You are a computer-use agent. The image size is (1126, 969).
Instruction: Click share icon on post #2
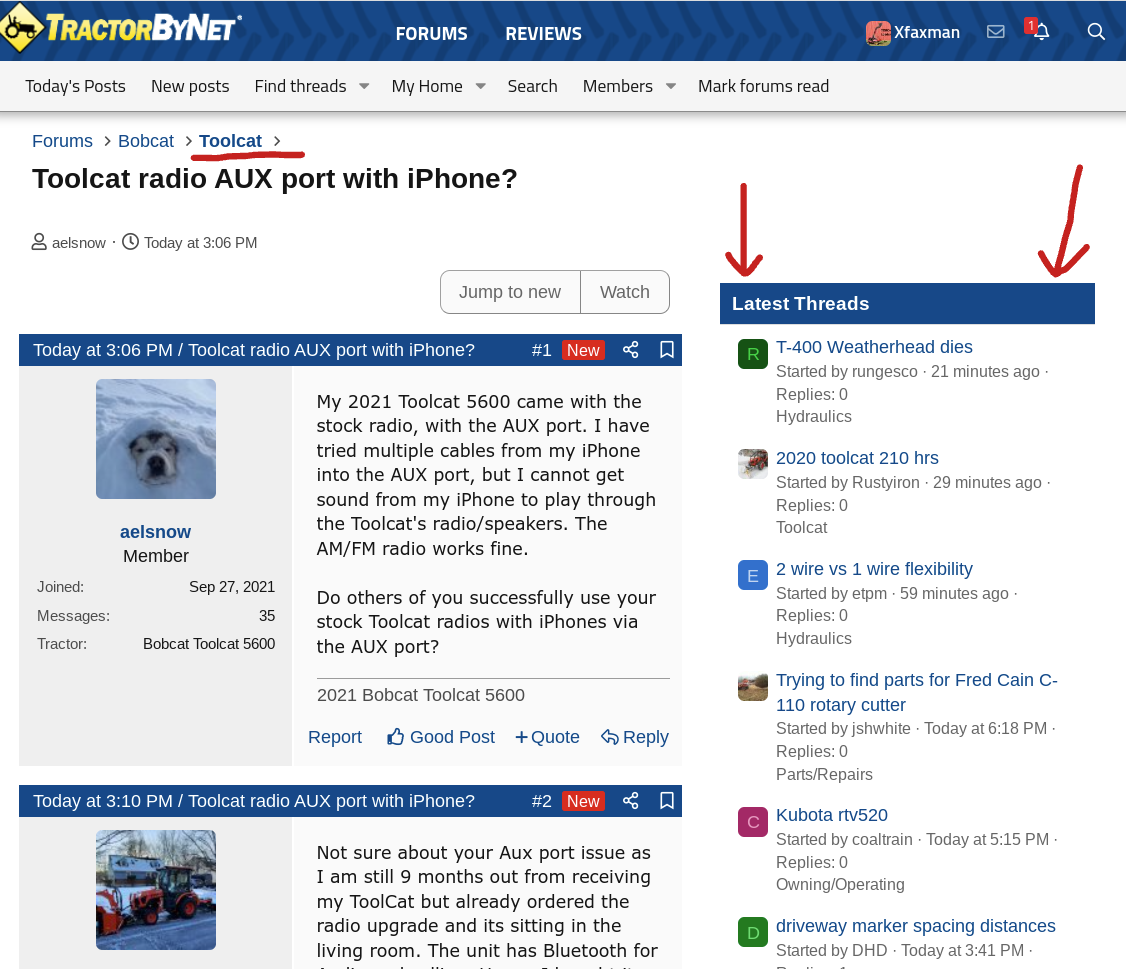click(x=630, y=801)
